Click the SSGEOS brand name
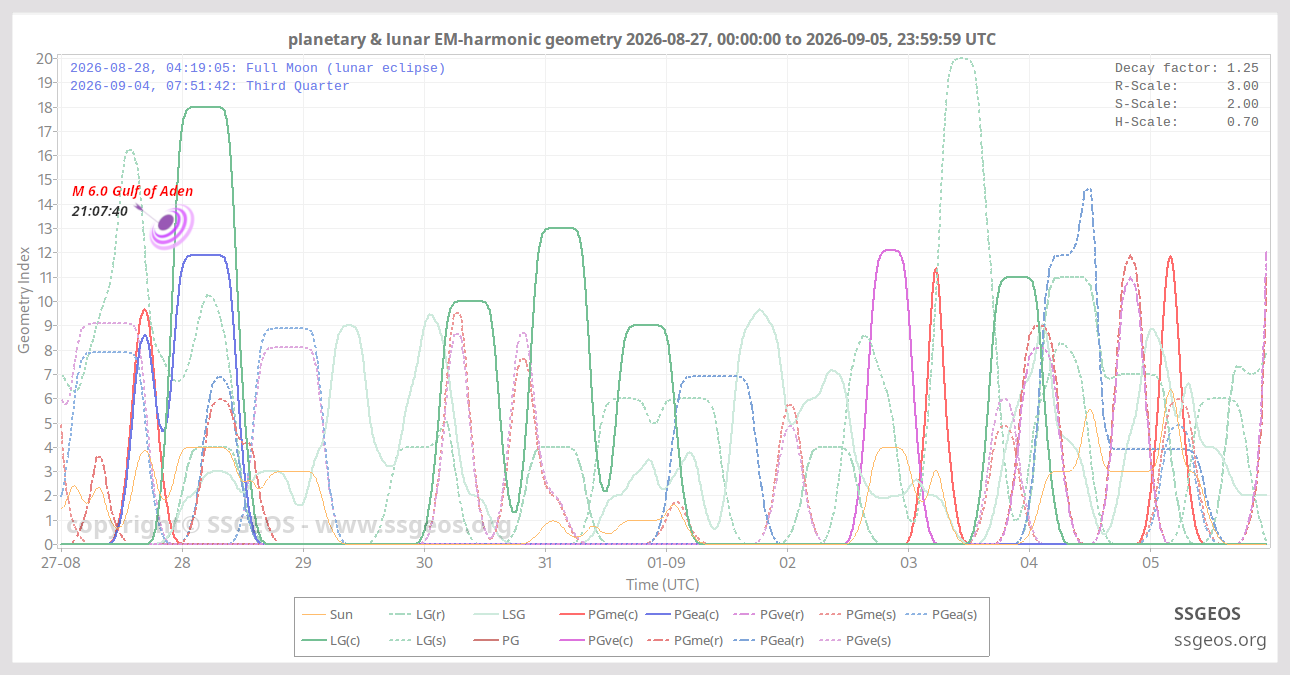 1207,613
